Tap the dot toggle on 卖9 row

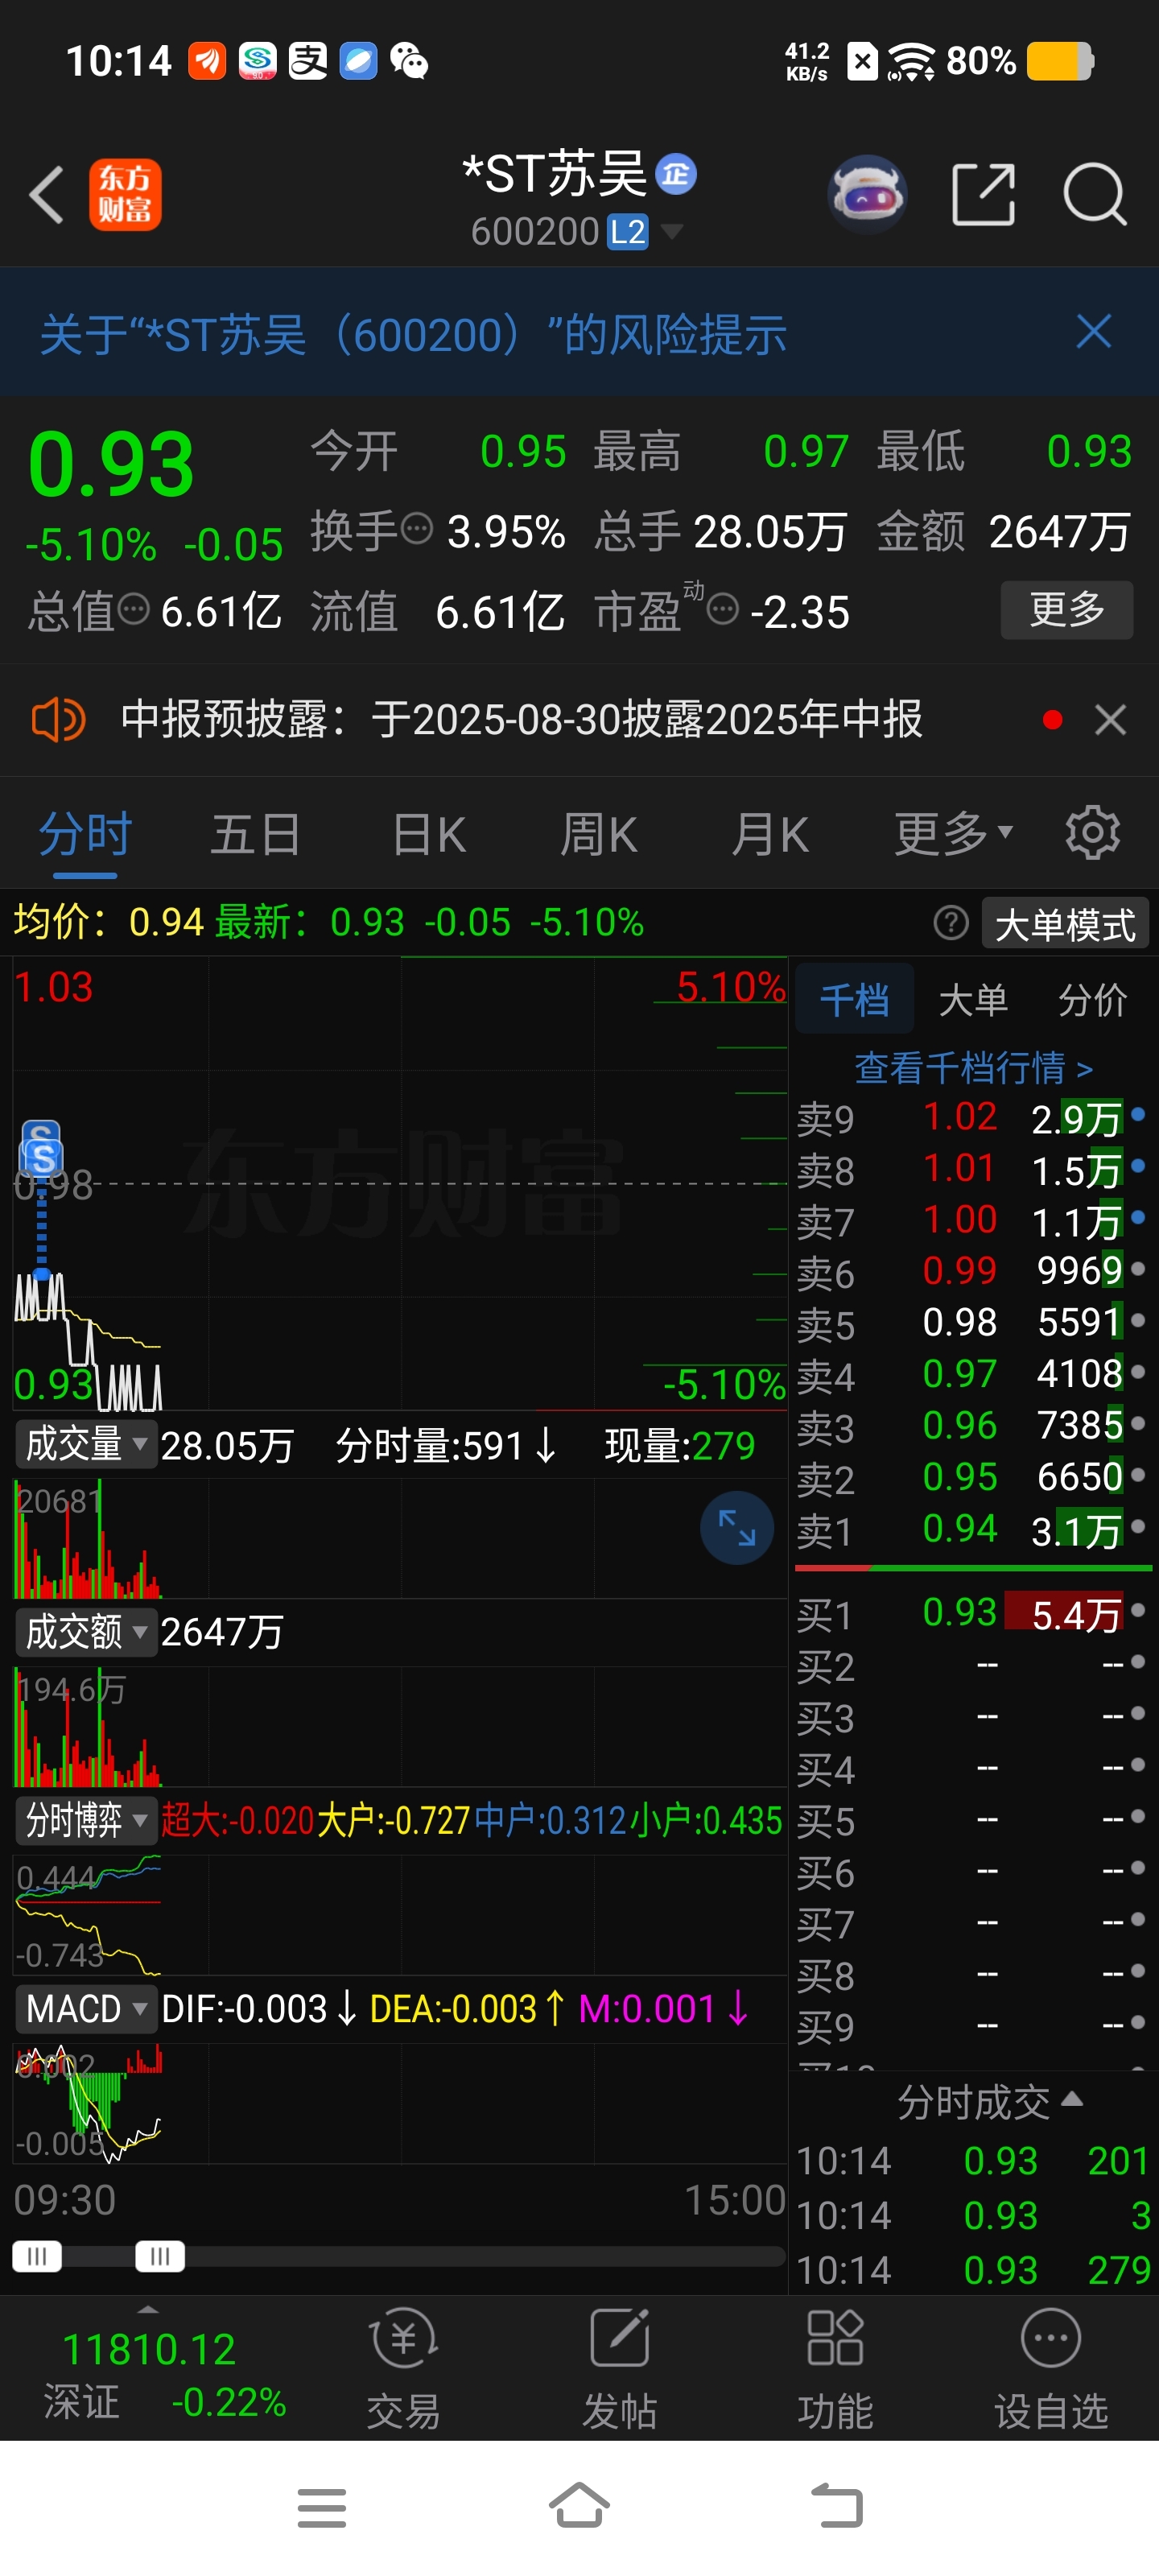1138,1113
